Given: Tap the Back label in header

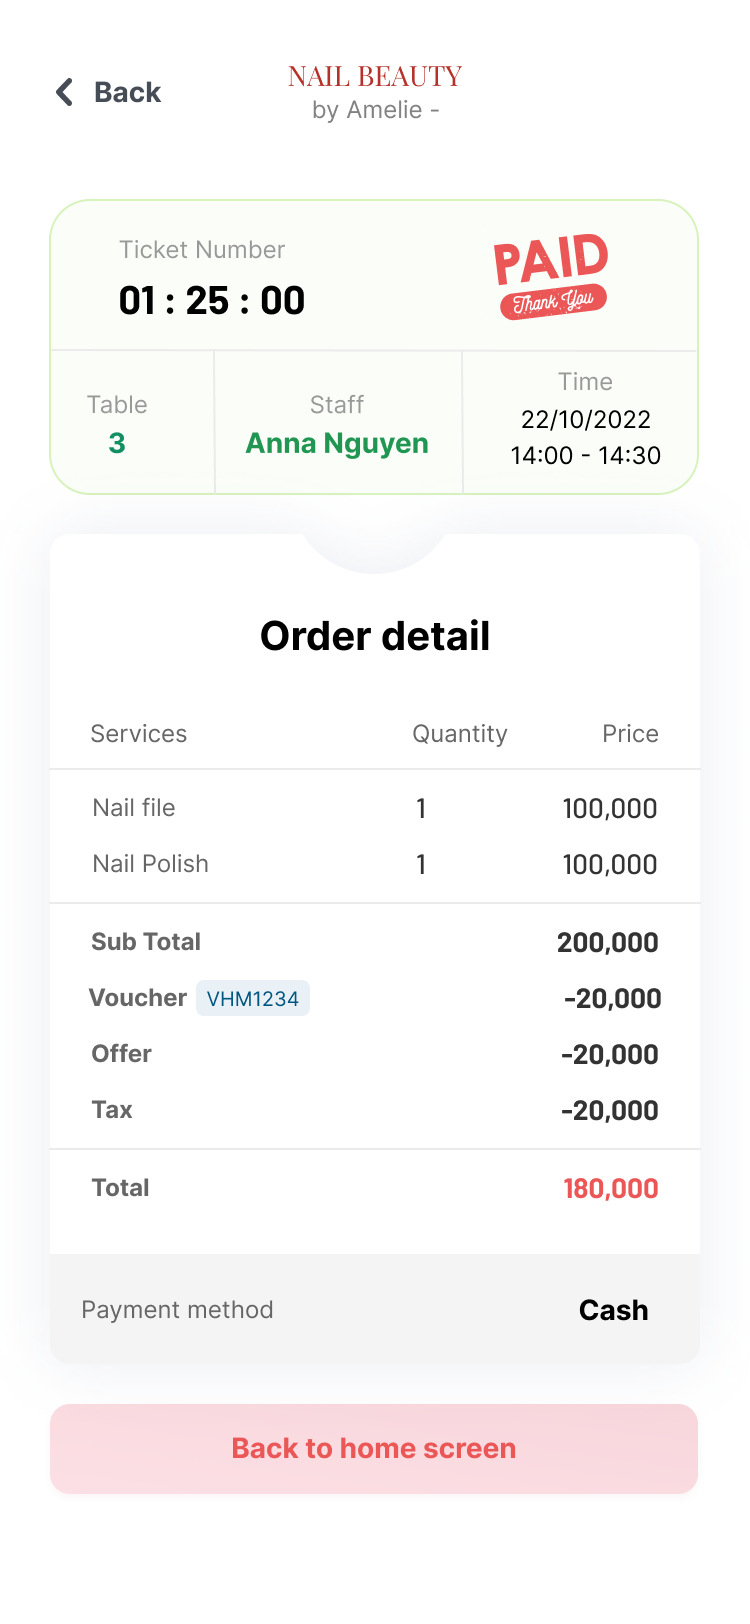Looking at the screenshot, I should coord(127,92).
